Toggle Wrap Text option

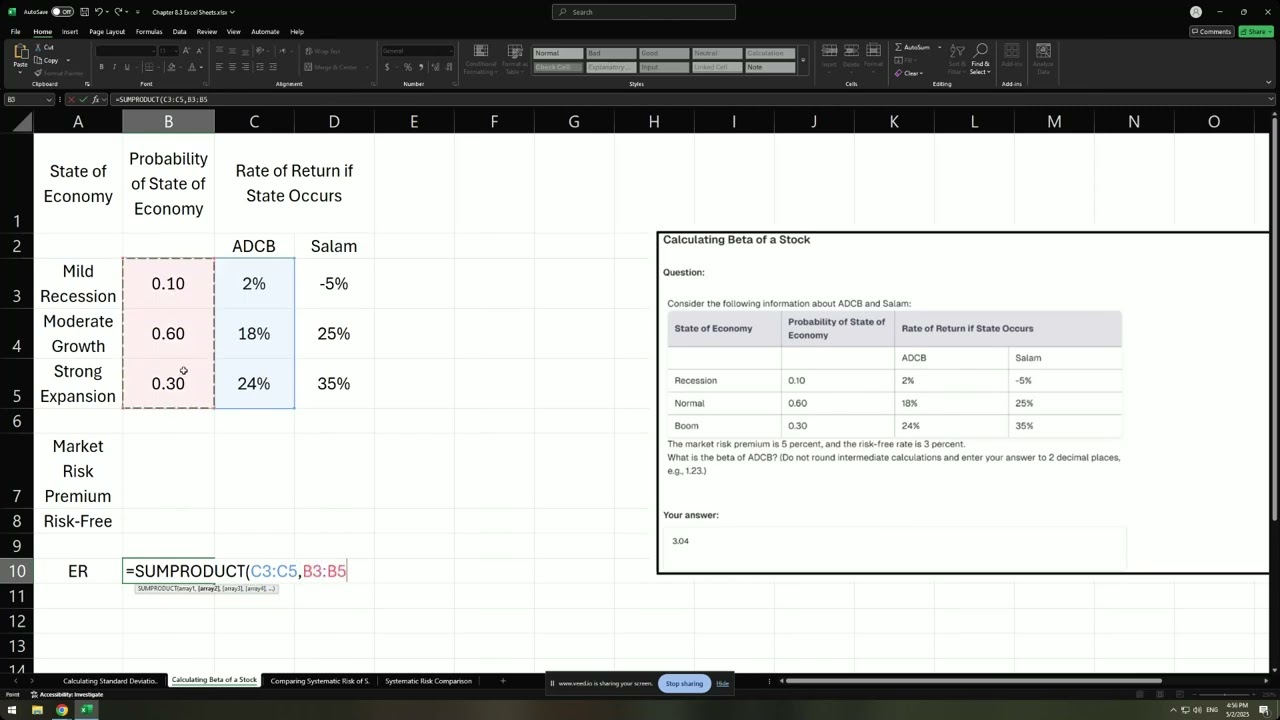point(322,51)
